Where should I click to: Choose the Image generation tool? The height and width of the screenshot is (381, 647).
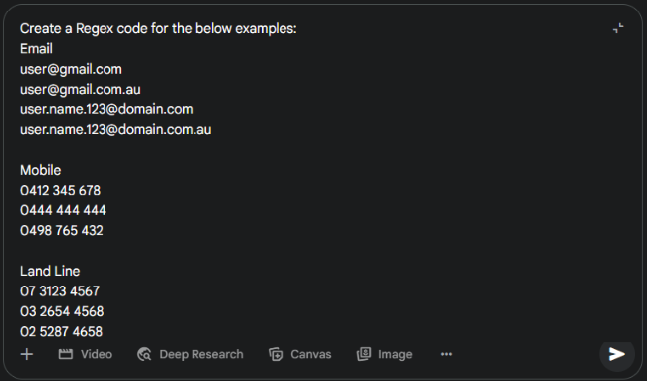pyautogui.click(x=385, y=354)
